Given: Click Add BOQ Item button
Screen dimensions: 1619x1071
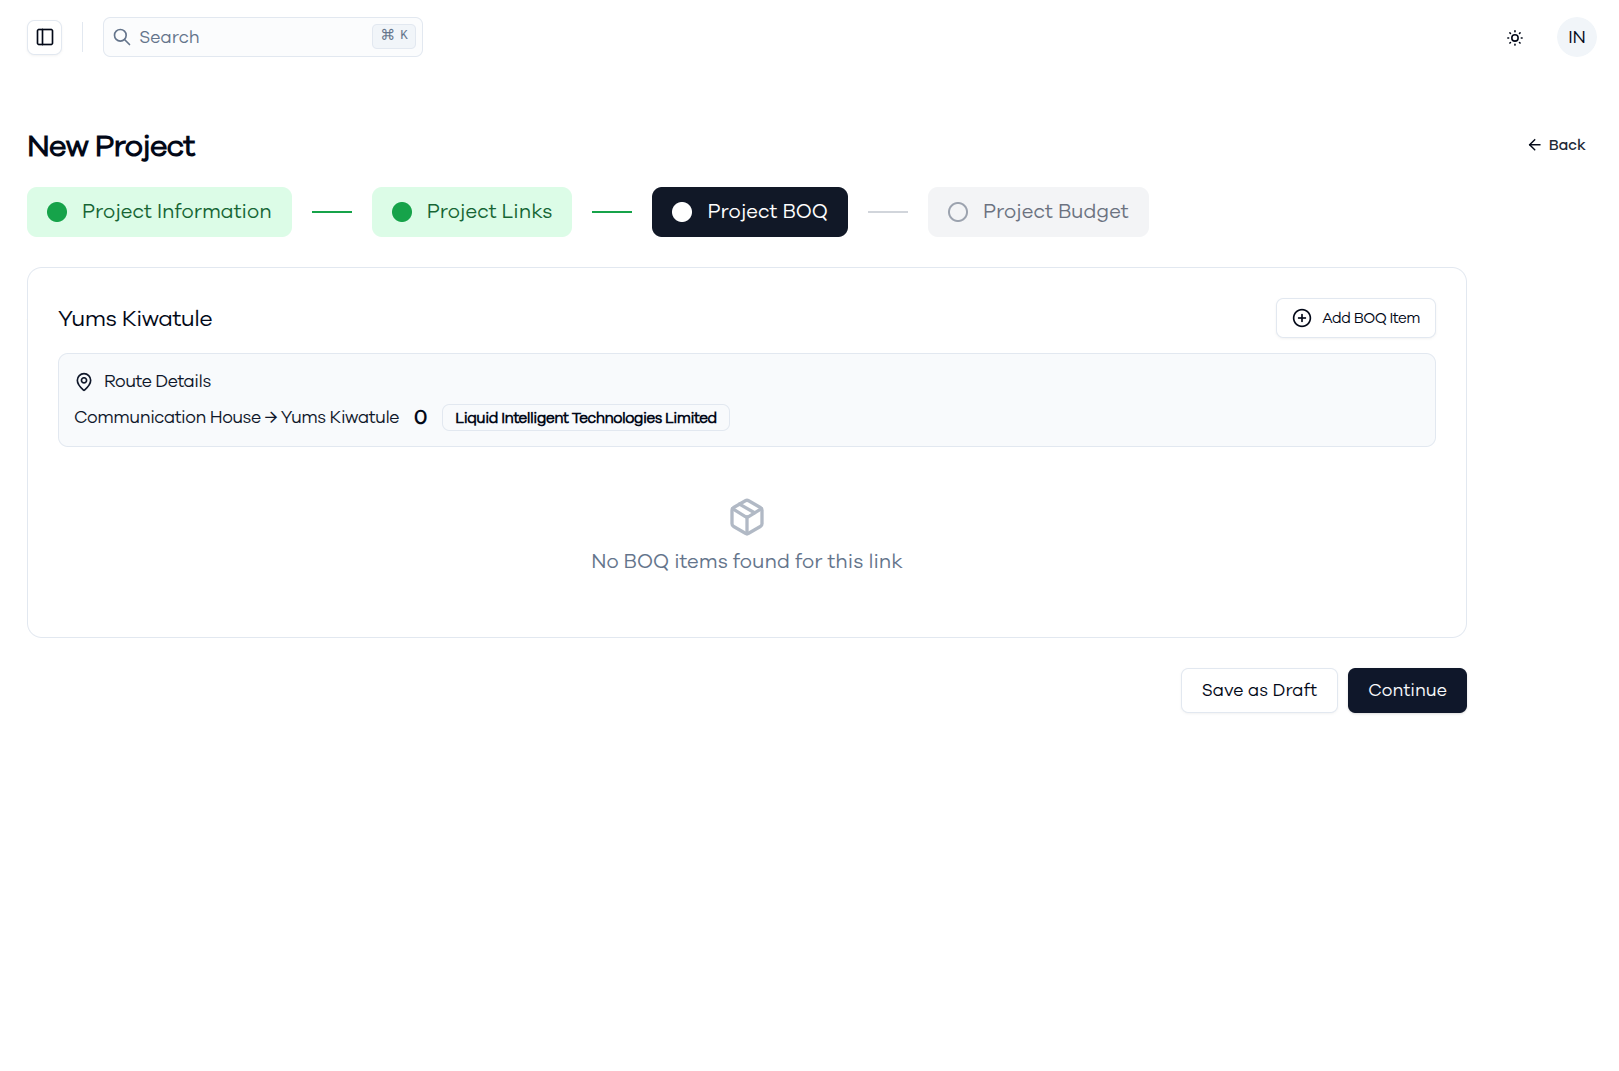Looking at the screenshot, I should pos(1356,318).
